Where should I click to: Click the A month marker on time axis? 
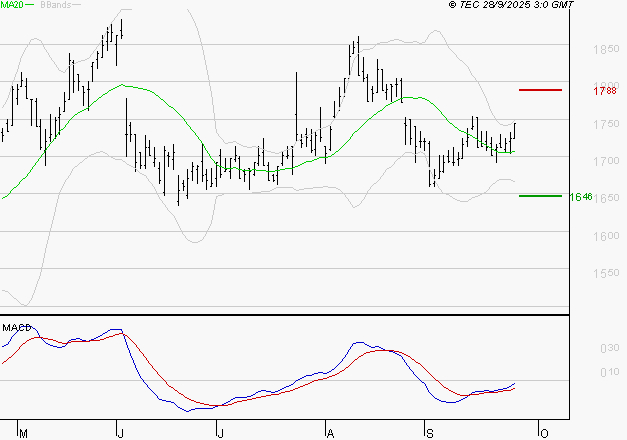click(x=330, y=433)
